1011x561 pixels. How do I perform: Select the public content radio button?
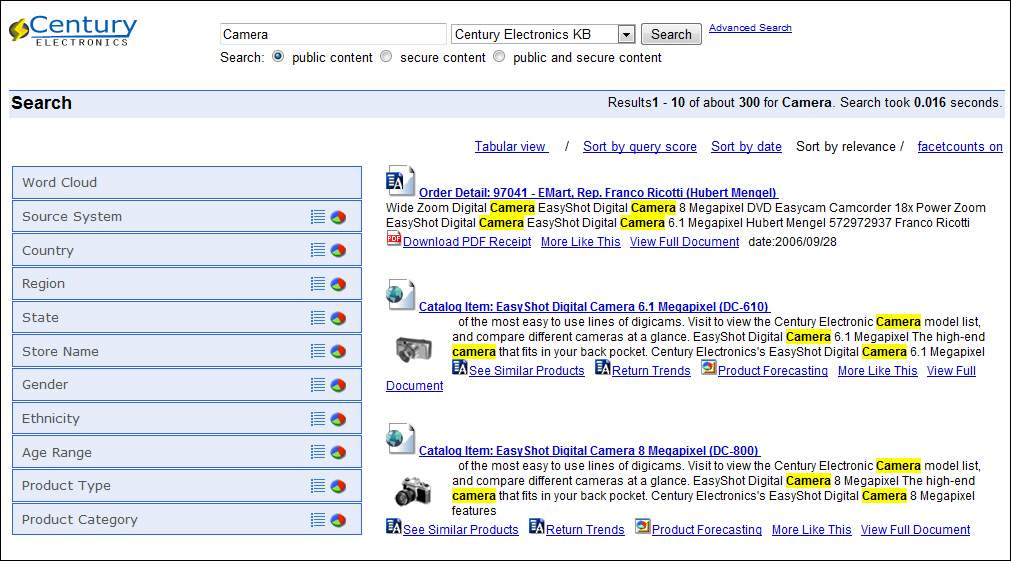(278, 57)
